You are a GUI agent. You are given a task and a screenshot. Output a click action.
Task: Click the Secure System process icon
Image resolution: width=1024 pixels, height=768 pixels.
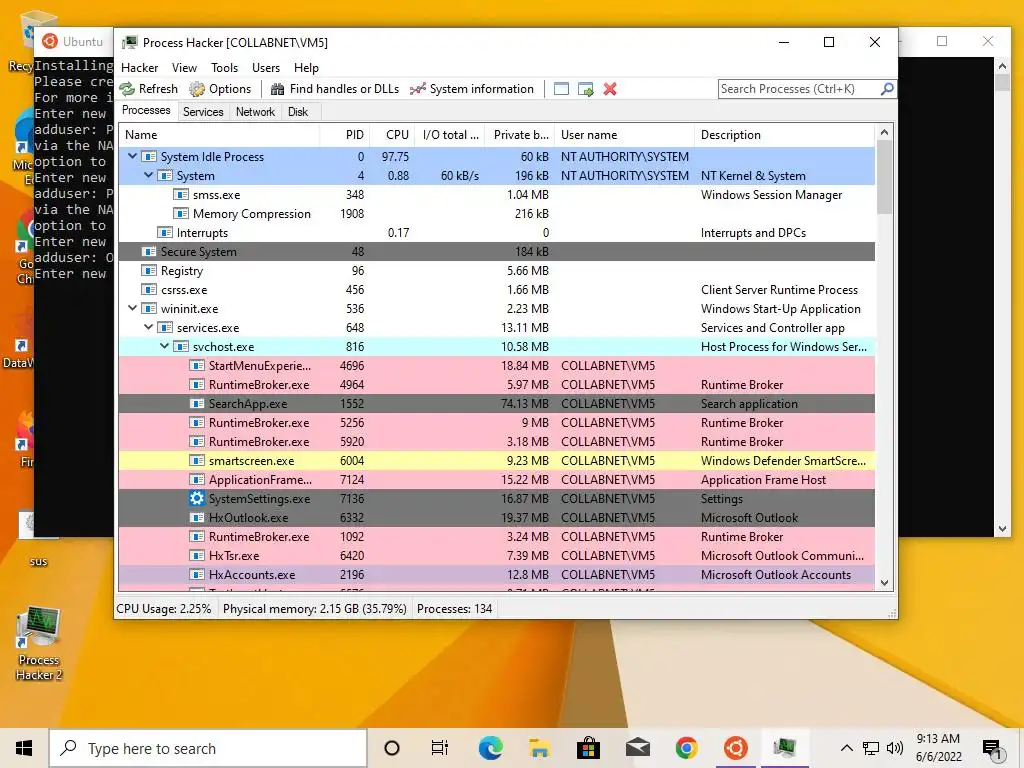[149, 251]
